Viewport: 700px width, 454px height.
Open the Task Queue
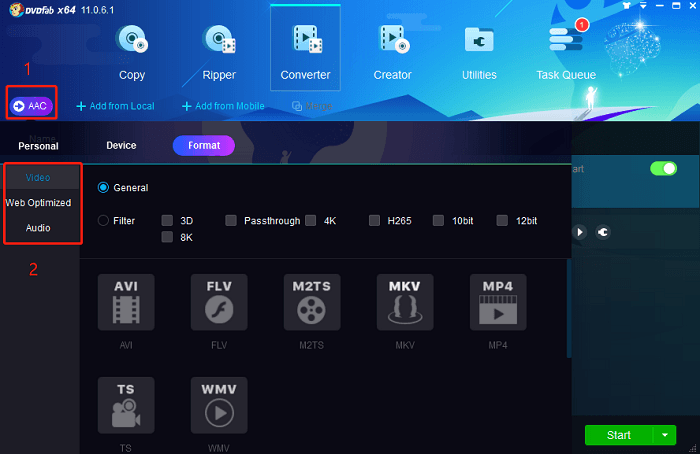click(x=566, y=50)
